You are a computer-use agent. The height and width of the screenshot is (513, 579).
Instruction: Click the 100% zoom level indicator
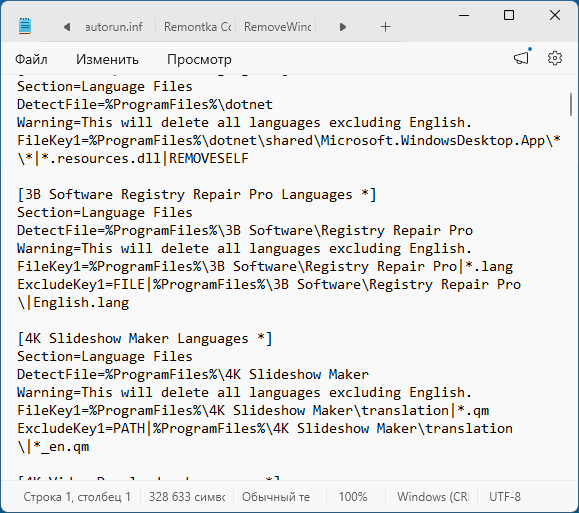[x=353, y=497]
